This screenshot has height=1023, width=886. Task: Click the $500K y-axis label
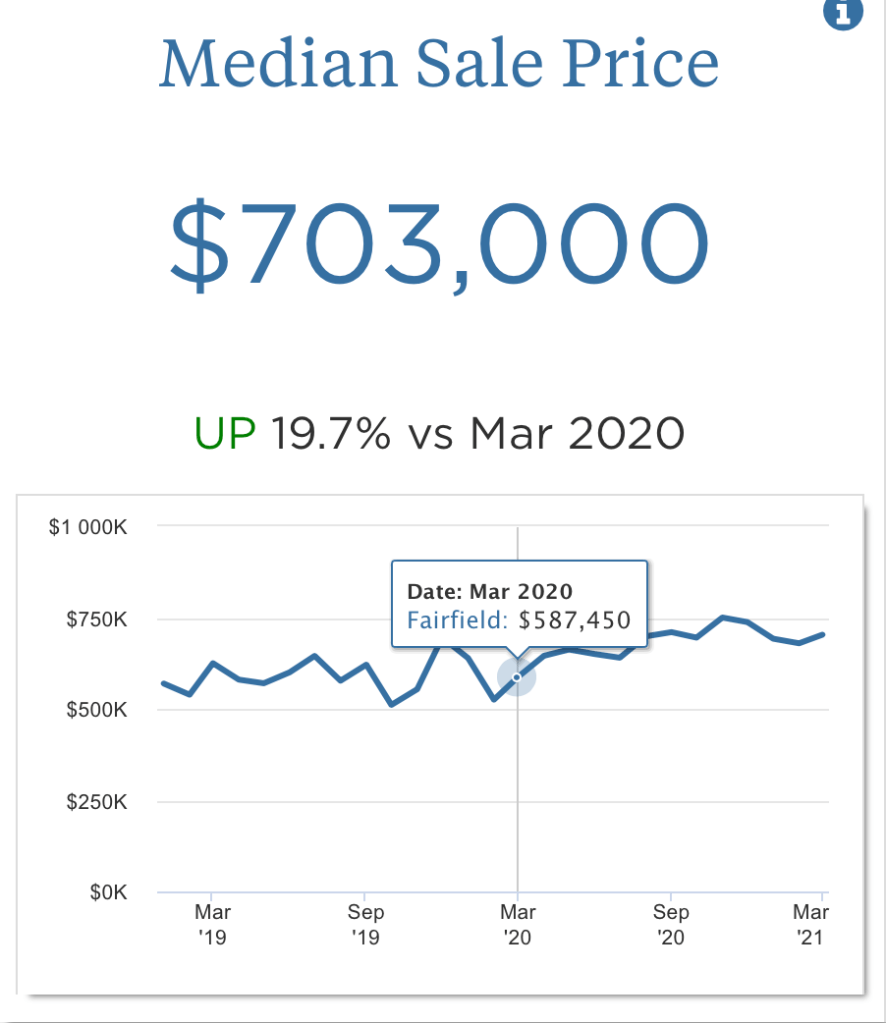point(97,711)
